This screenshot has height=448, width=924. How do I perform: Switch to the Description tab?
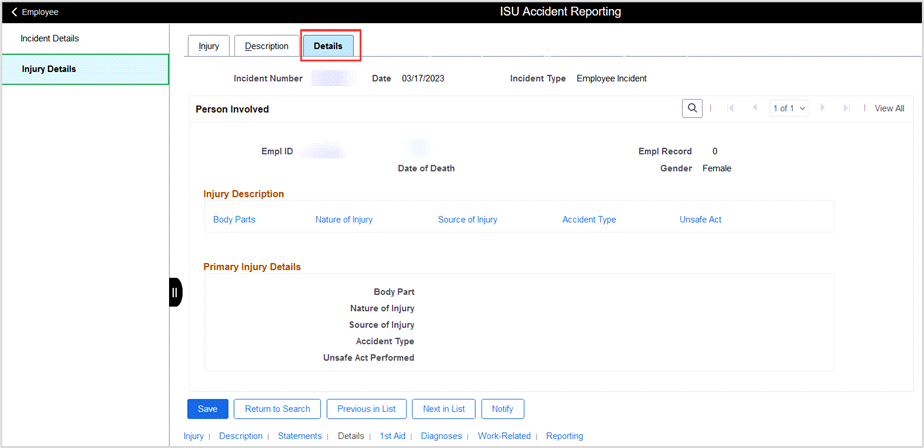(266, 46)
